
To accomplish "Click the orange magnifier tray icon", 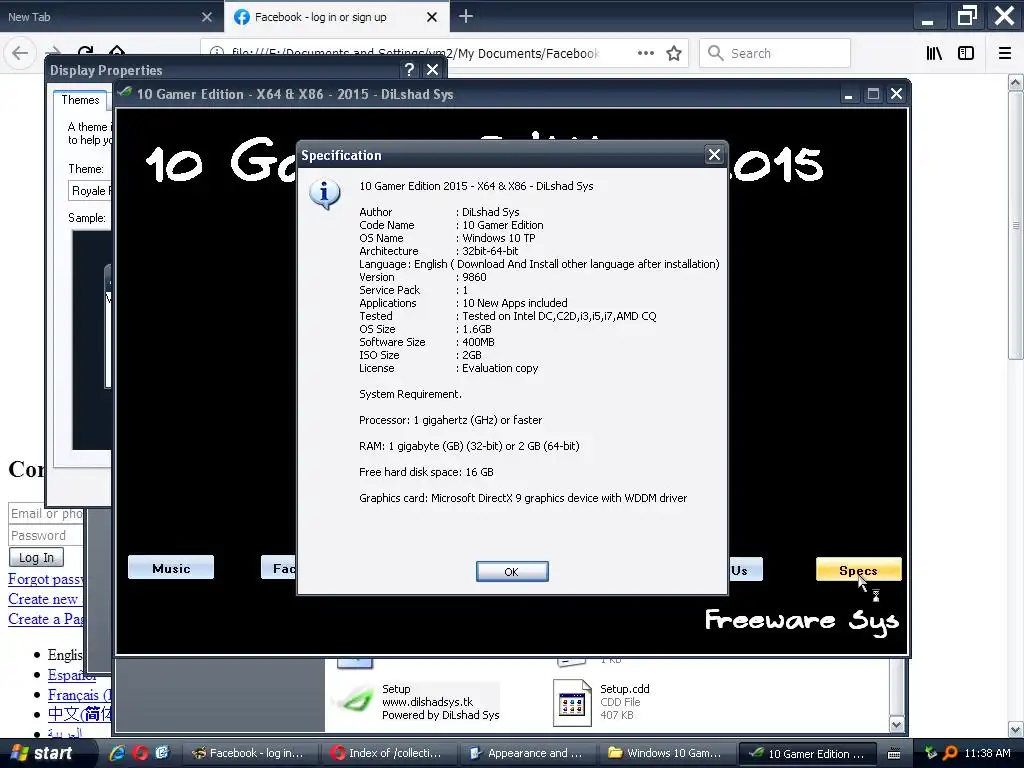I will click(x=950, y=753).
